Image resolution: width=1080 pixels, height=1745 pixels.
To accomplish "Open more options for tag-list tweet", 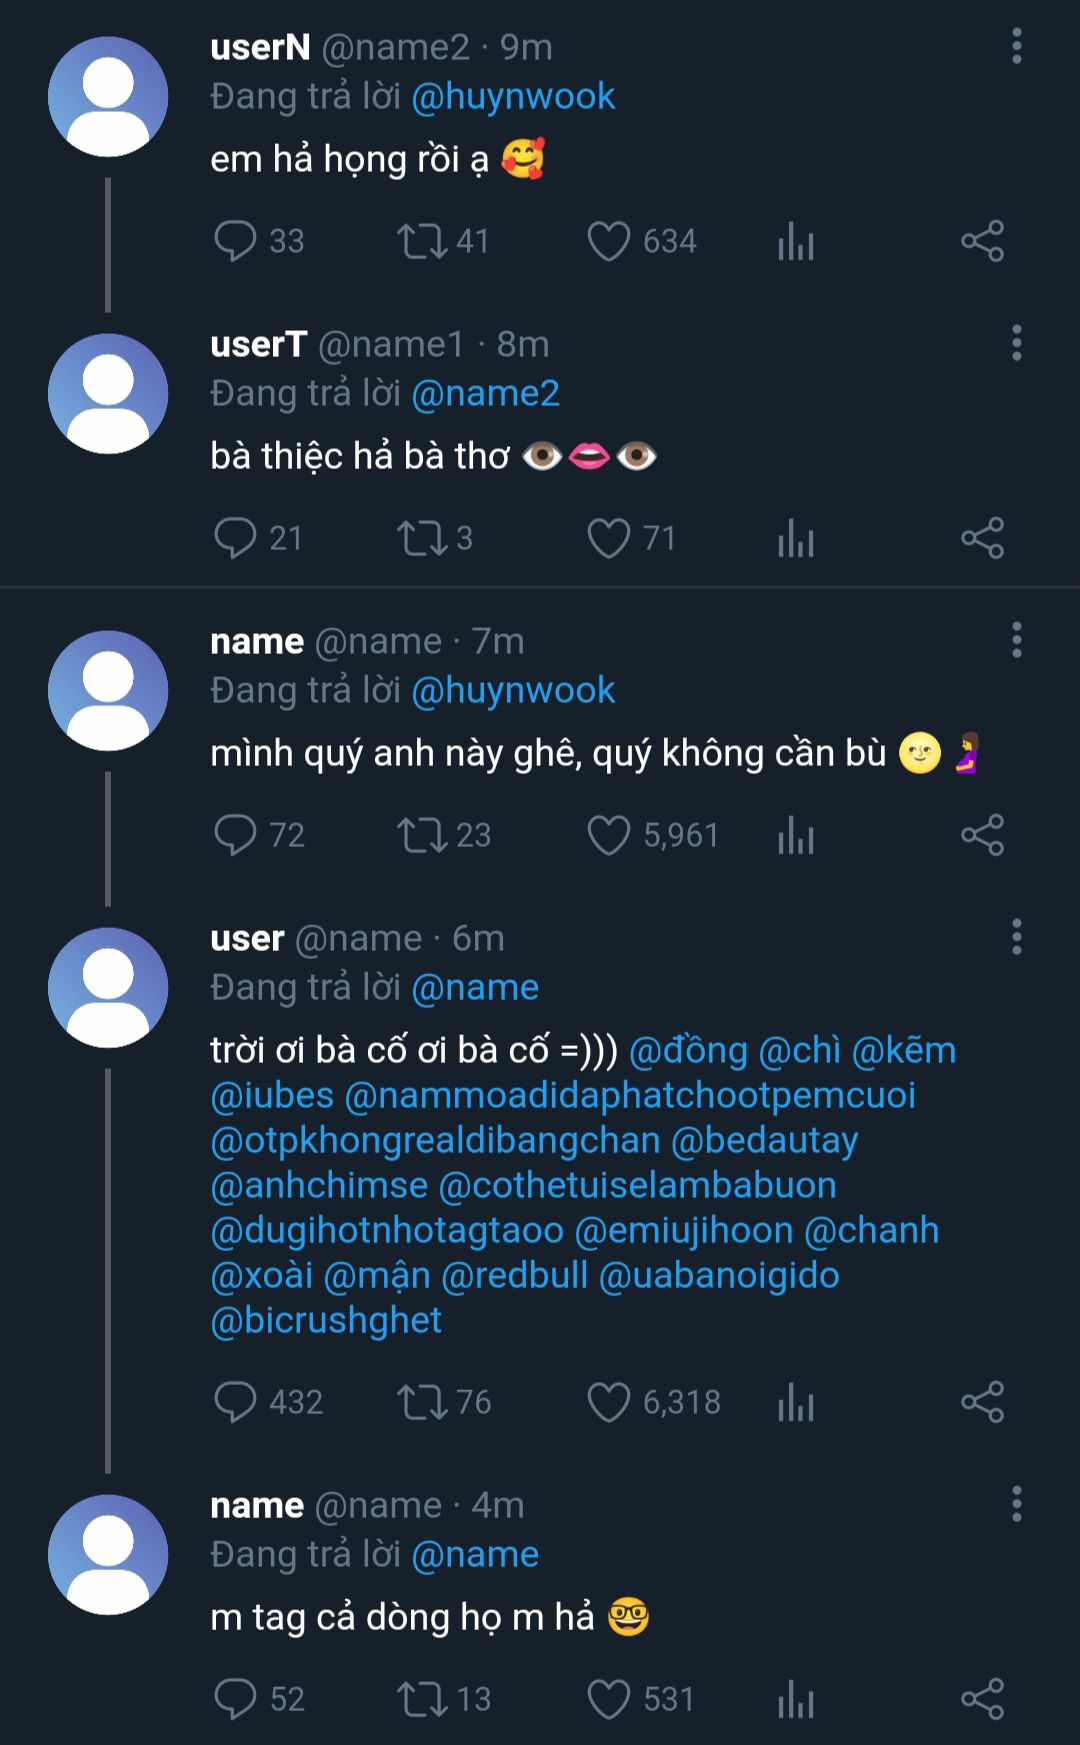I will point(1016,938).
